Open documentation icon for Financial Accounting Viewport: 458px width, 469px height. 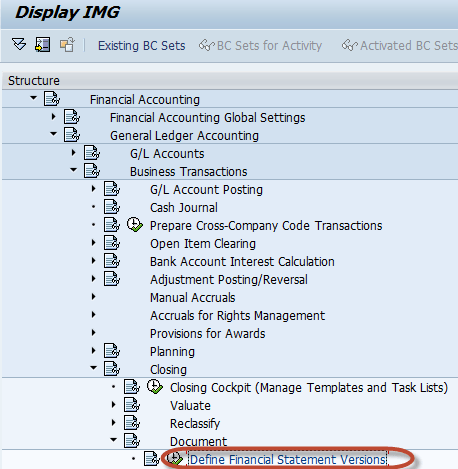click(x=52, y=99)
